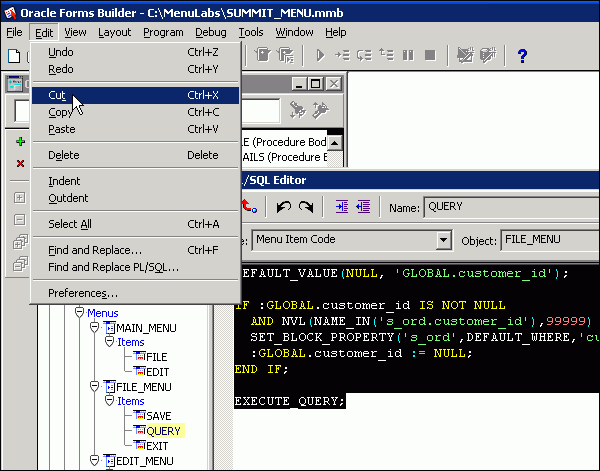Click the Outdent icon in PL/SQL Editor
Screen dimensions: 600x471
tap(363, 207)
